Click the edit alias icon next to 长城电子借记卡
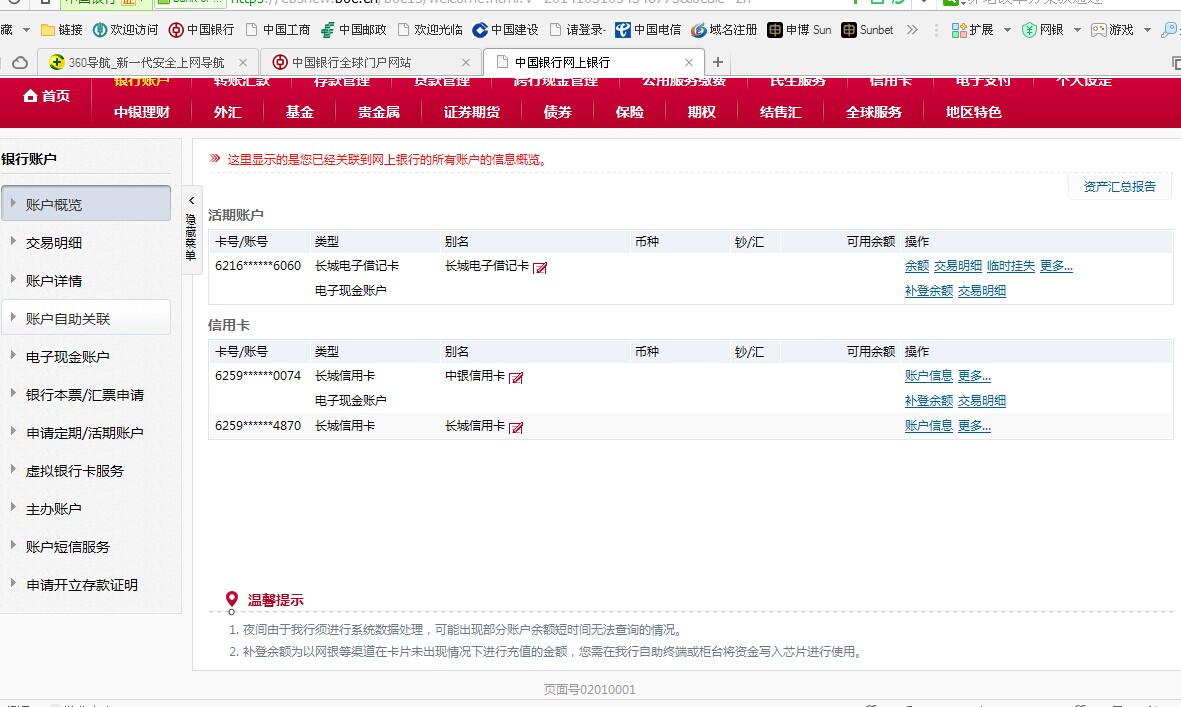The image size is (1181, 707). (540, 267)
